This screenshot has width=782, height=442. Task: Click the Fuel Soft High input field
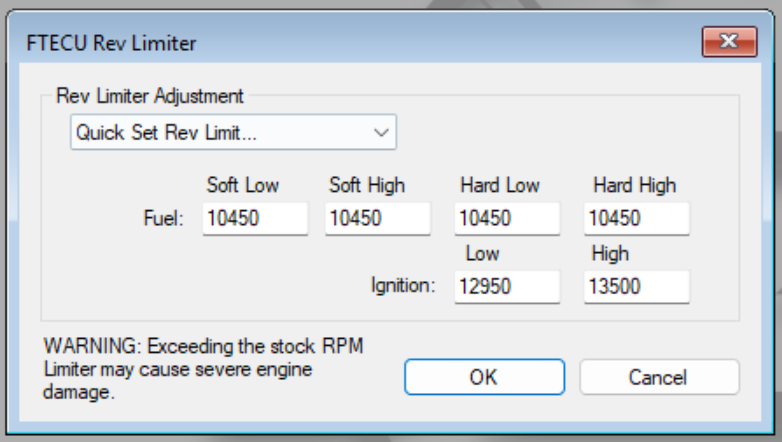pyautogui.click(x=378, y=219)
